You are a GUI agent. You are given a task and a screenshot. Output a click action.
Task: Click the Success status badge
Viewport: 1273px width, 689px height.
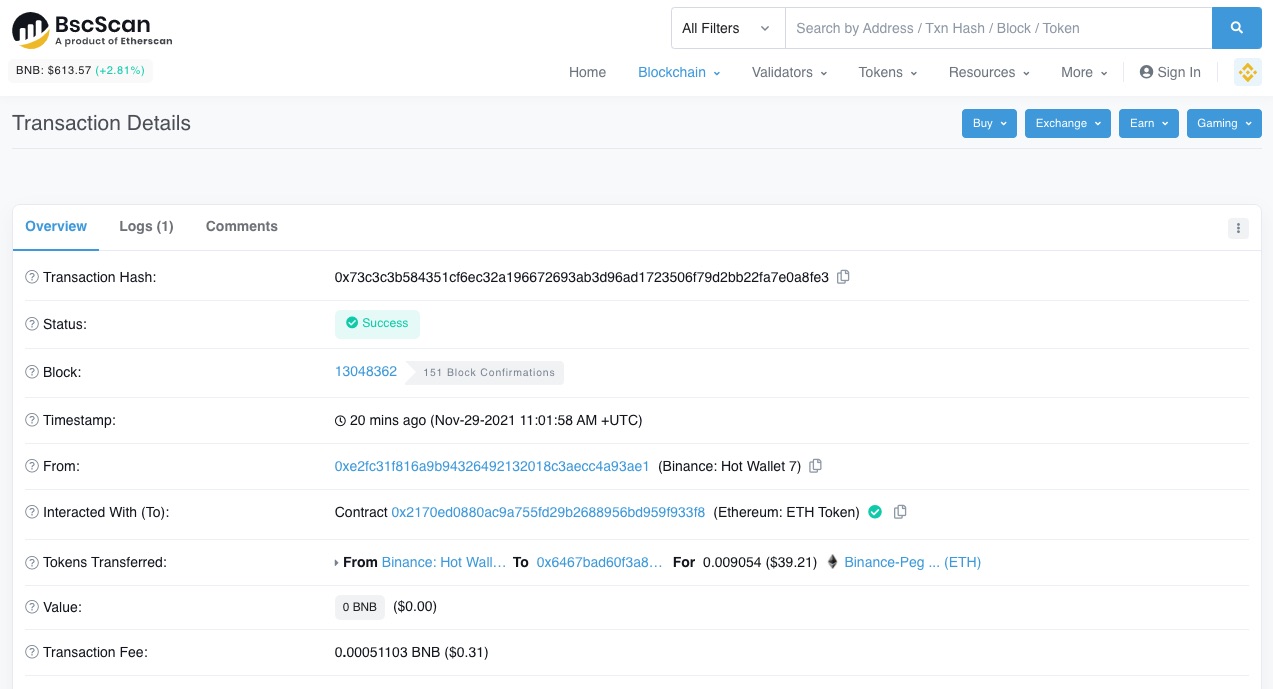[377, 324]
